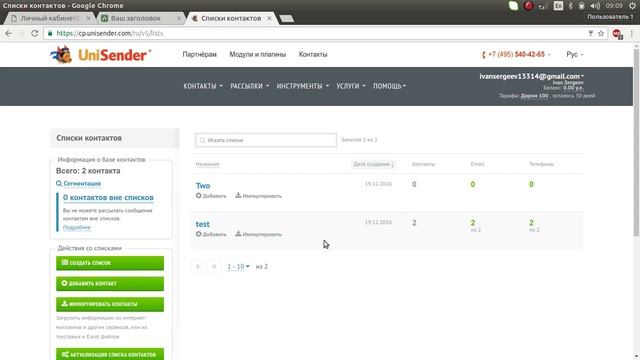Click ДОБАВИТЬ КОНТАКТ green button
The height and width of the screenshot is (360, 640).
110,283
